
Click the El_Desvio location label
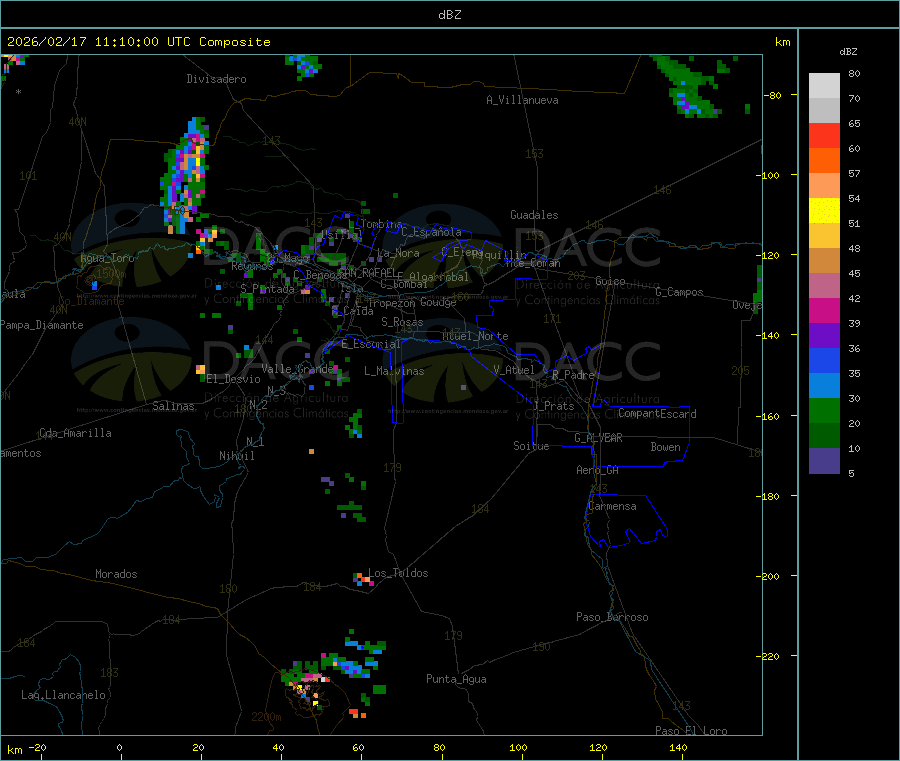point(234,379)
